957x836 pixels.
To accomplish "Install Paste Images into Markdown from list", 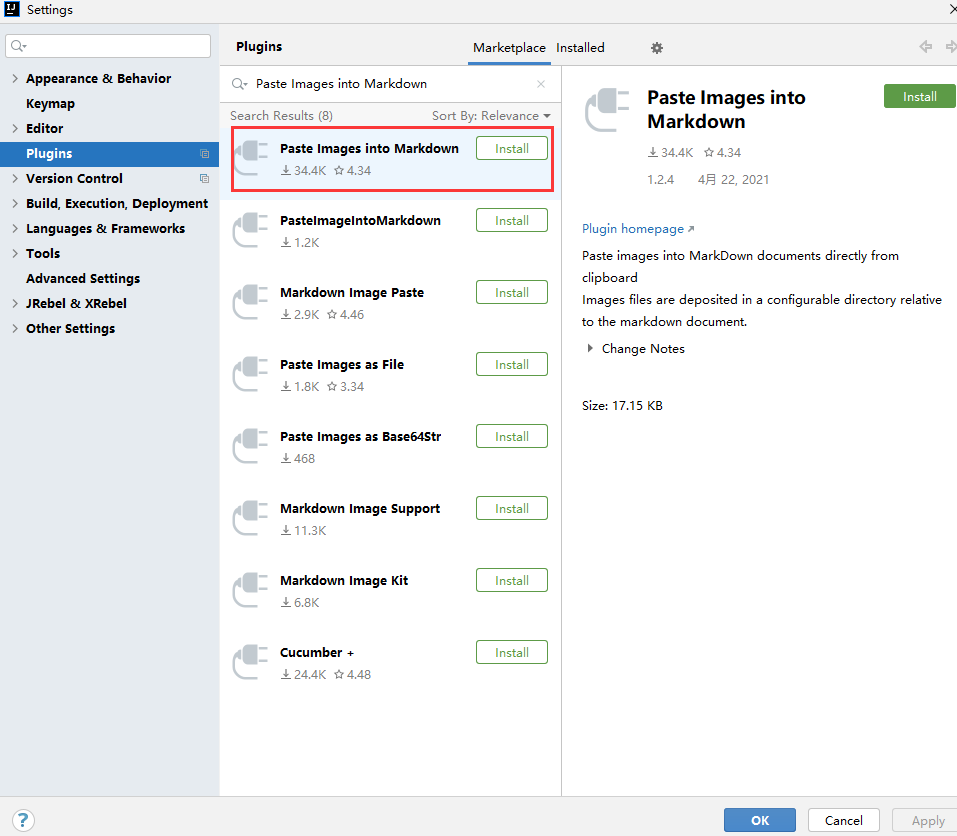I will click(x=511, y=149).
